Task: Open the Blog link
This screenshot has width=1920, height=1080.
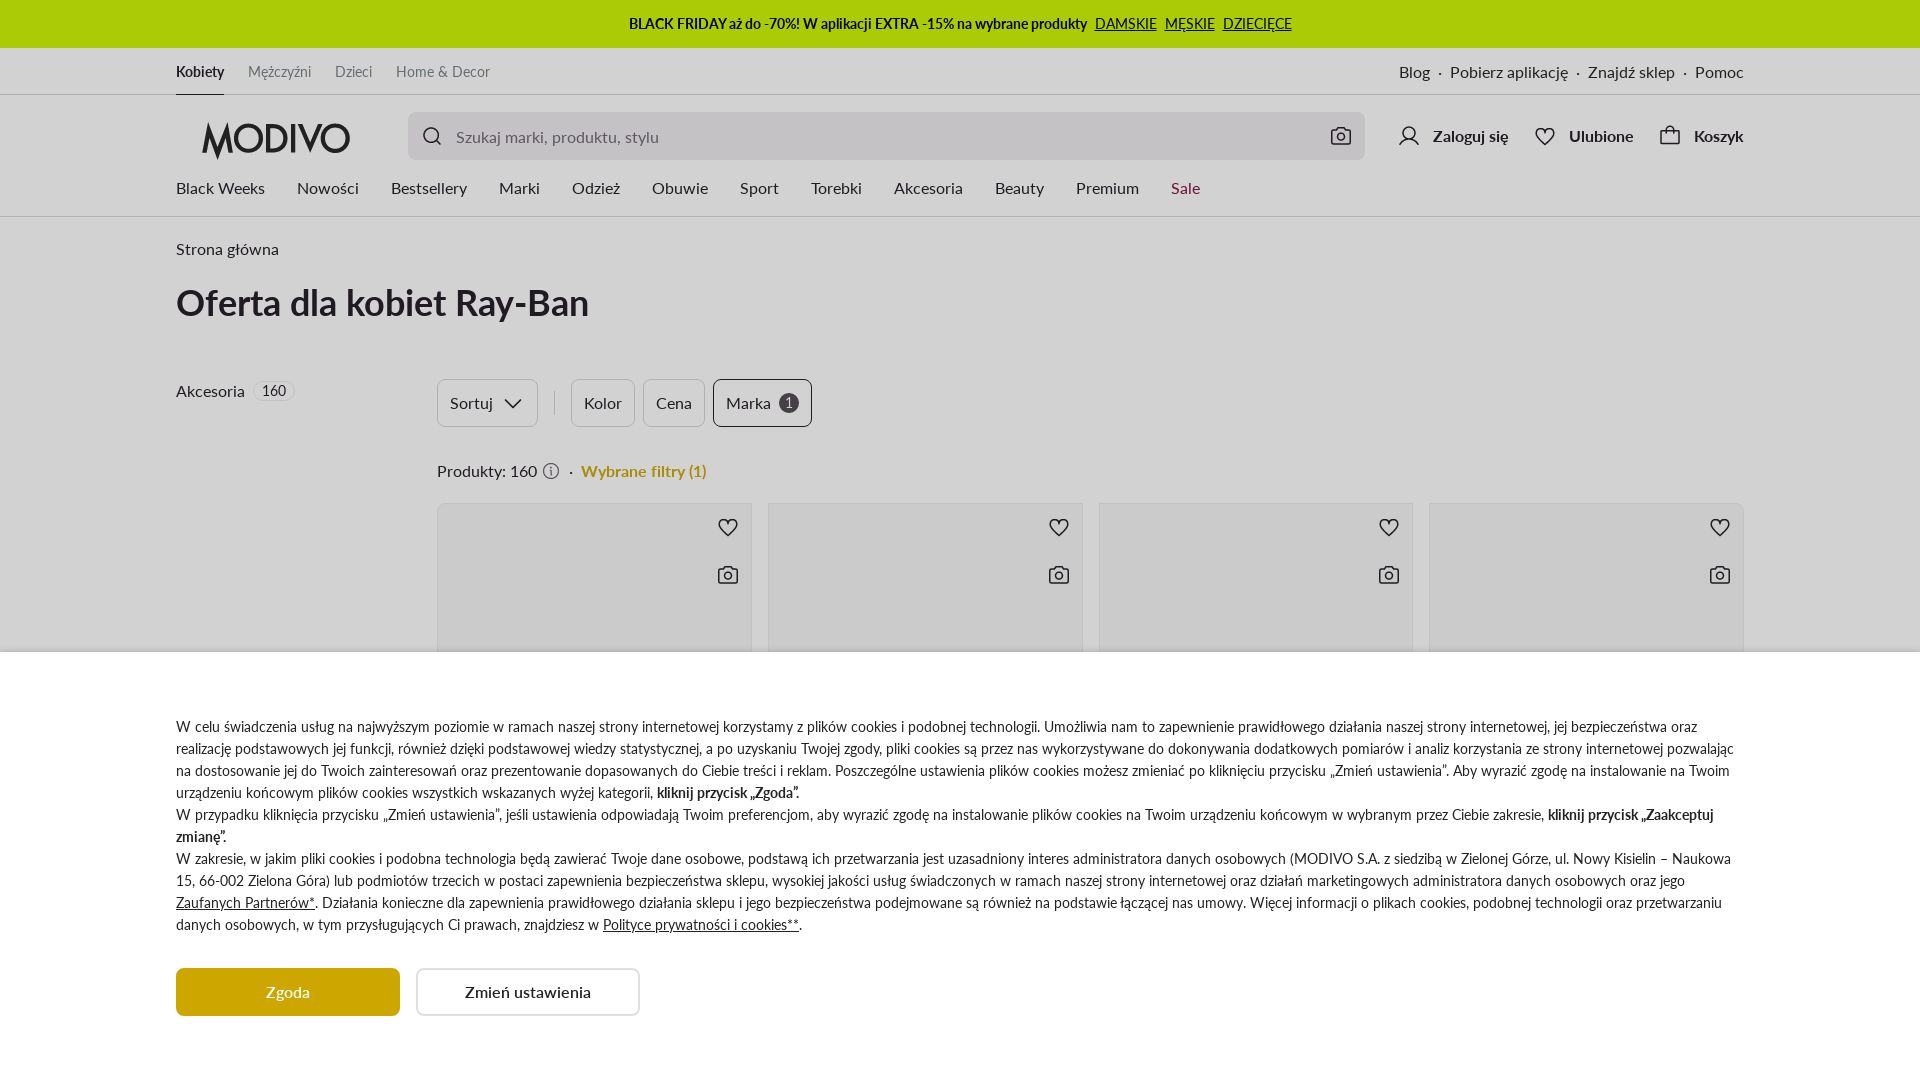Action: (x=1414, y=72)
